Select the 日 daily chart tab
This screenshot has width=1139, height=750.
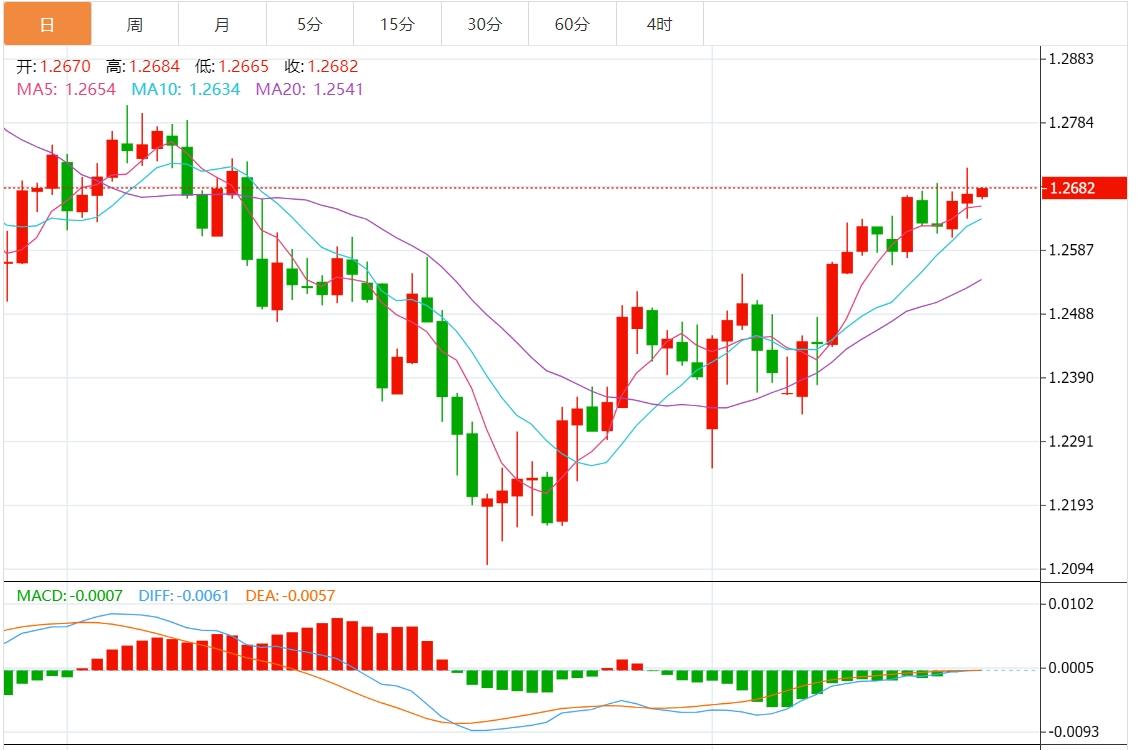pos(47,24)
